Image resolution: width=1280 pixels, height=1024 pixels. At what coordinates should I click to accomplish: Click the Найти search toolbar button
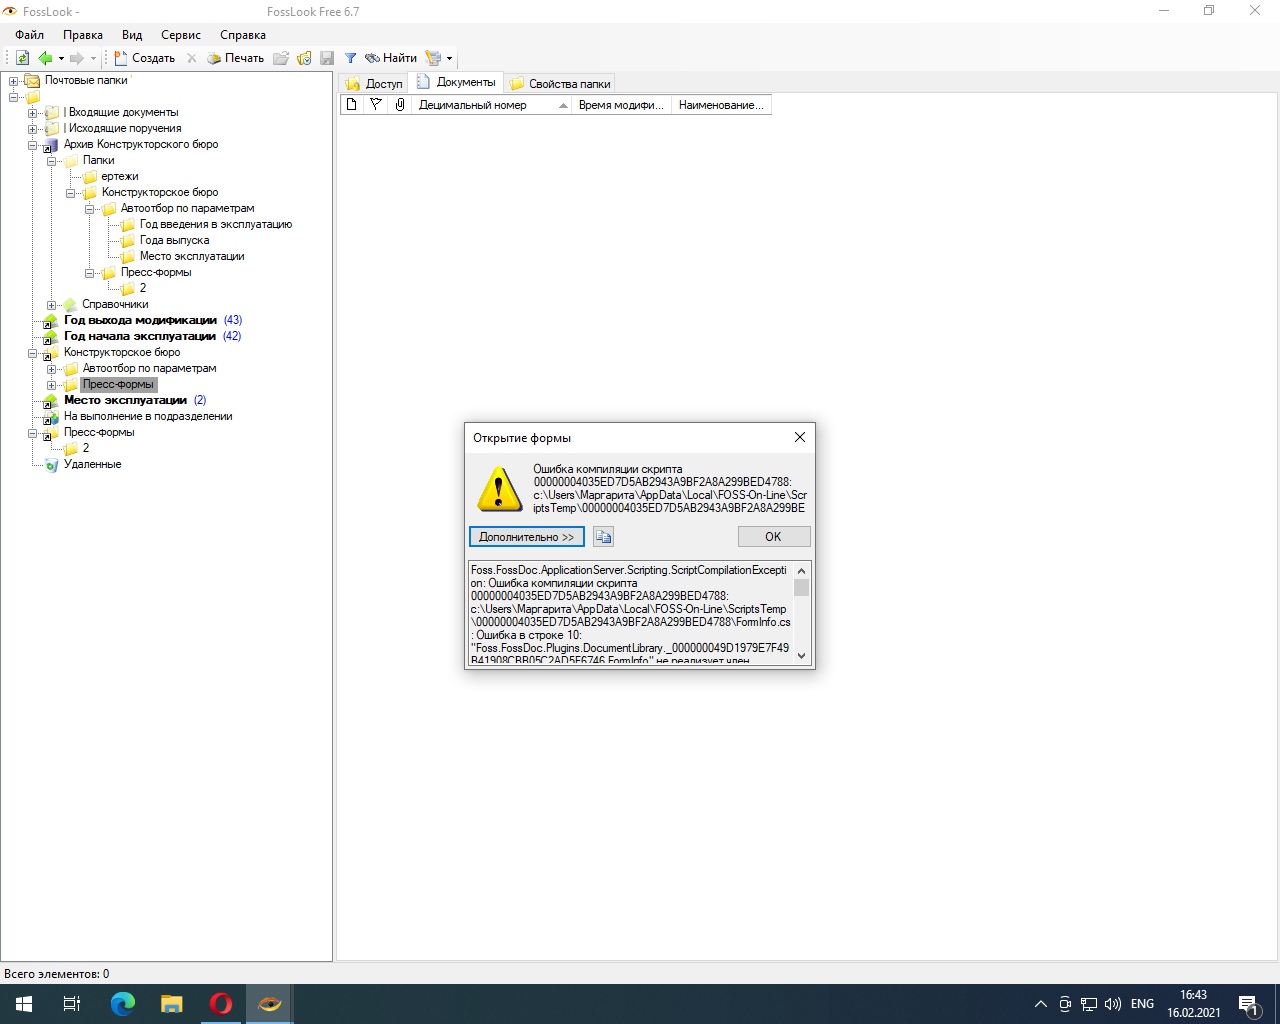(x=391, y=58)
